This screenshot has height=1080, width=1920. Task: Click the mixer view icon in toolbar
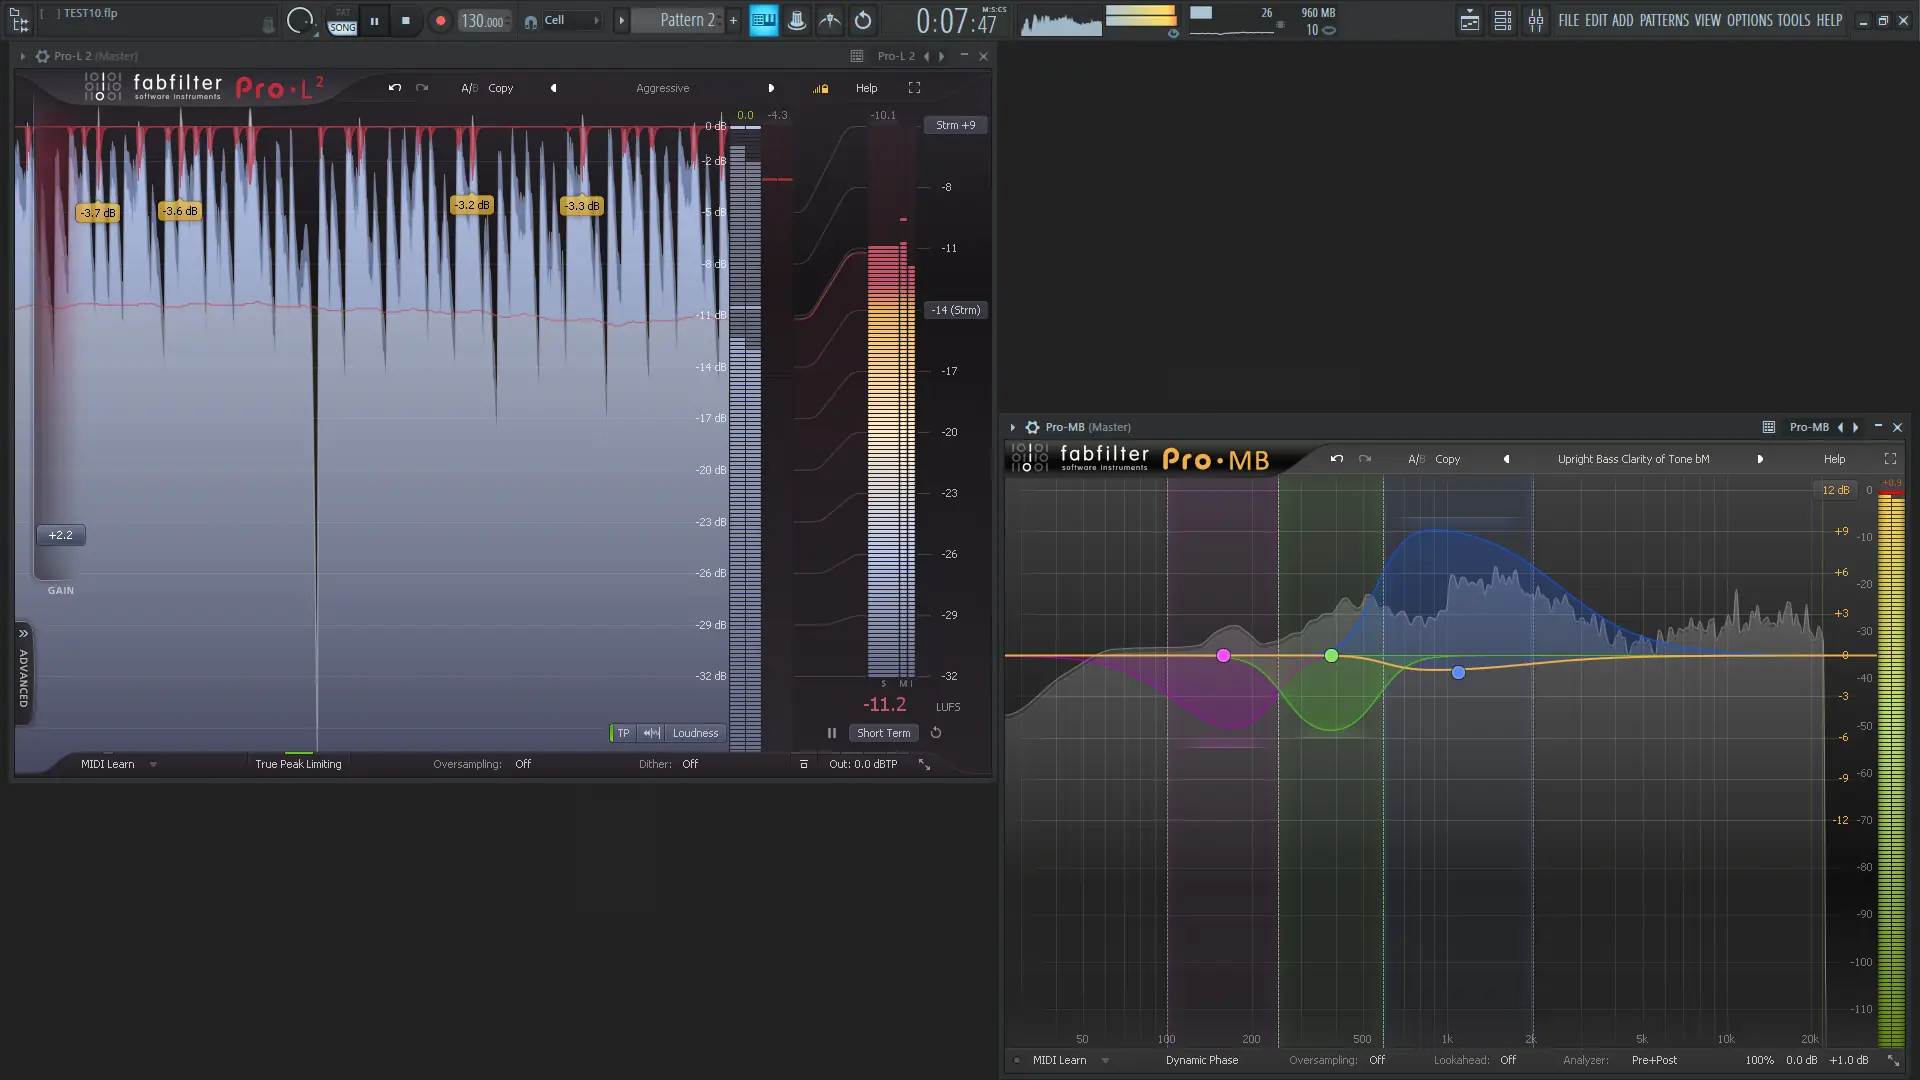click(x=1535, y=20)
